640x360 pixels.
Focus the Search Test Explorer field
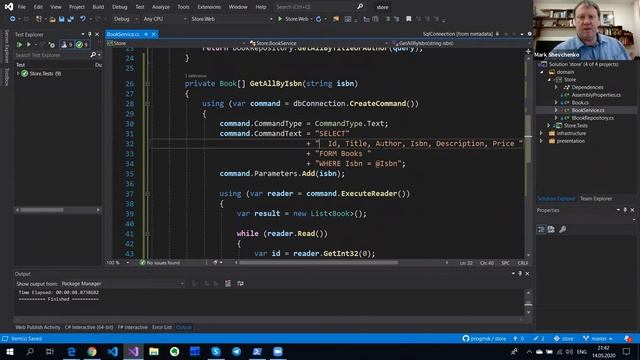(x=52, y=55)
